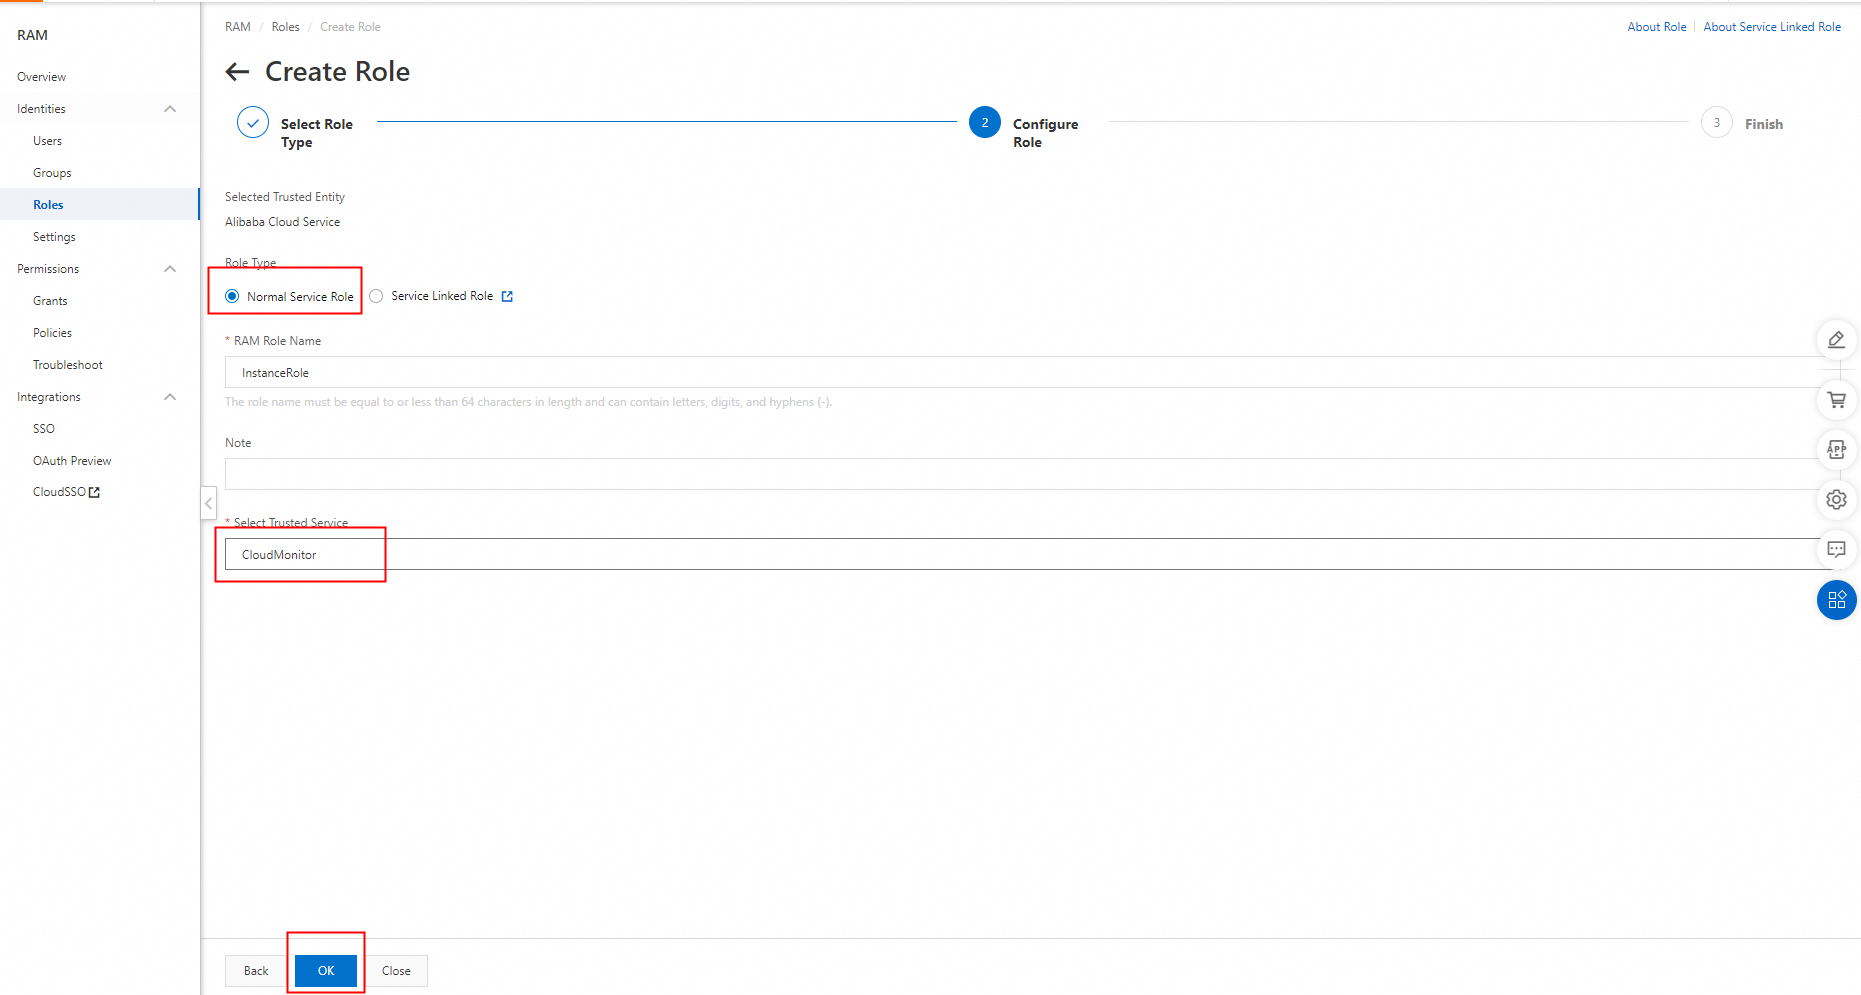Open SSO in the sidebar
The height and width of the screenshot is (995, 1861).
pyautogui.click(x=44, y=429)
